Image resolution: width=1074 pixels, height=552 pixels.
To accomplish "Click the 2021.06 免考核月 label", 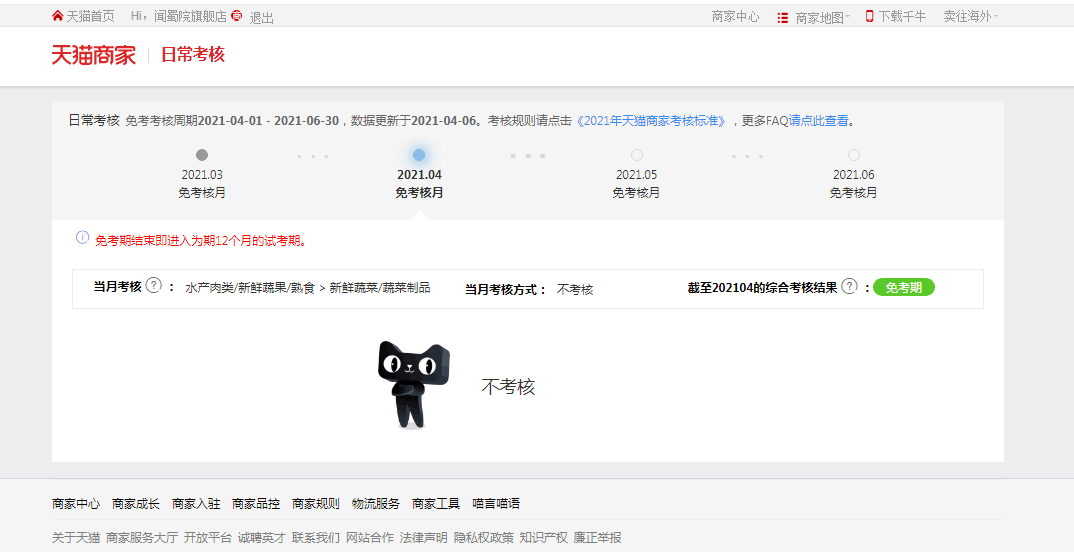I will (853, 193).
